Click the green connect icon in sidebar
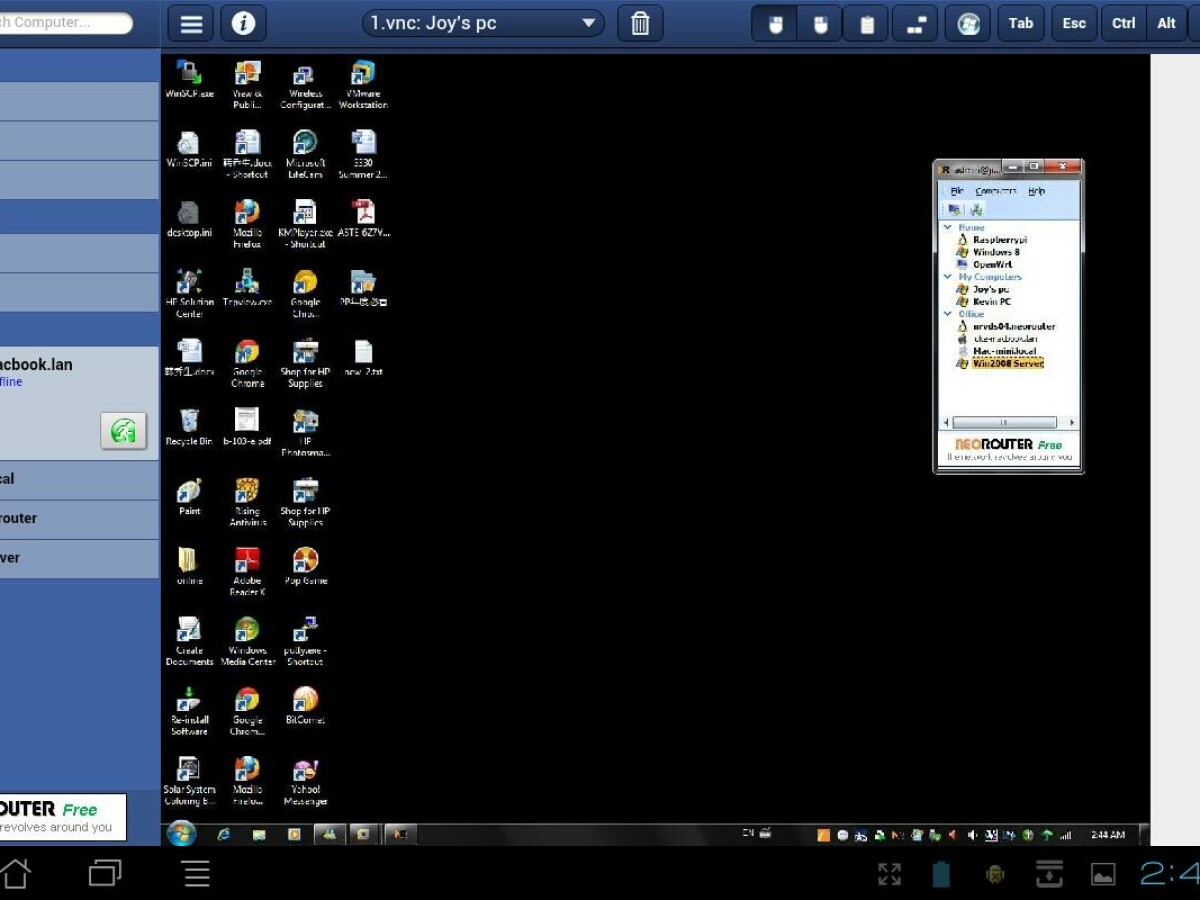Image resolution: width=1200 pixels, height=900 pixels. (123, 431)
